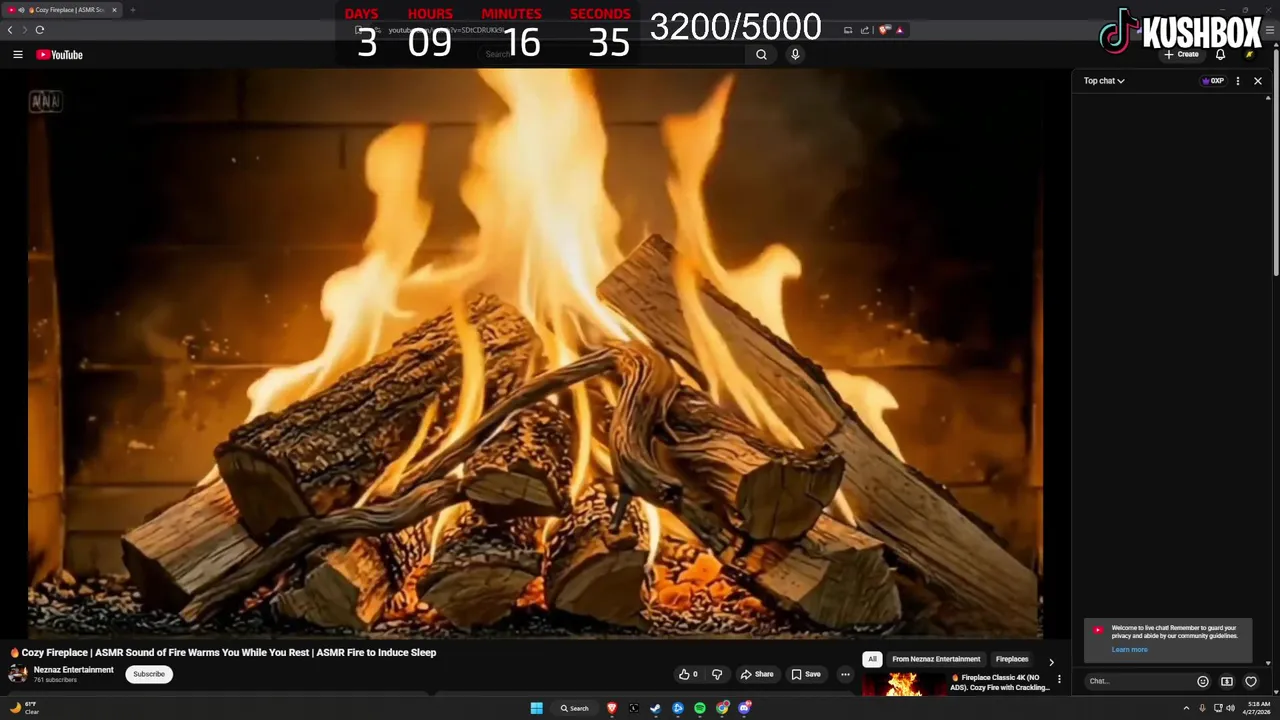Click the fireplace video player
The height and width of the screenshot is (720, 1280).
pyautogui.click(x=535, y=353)
